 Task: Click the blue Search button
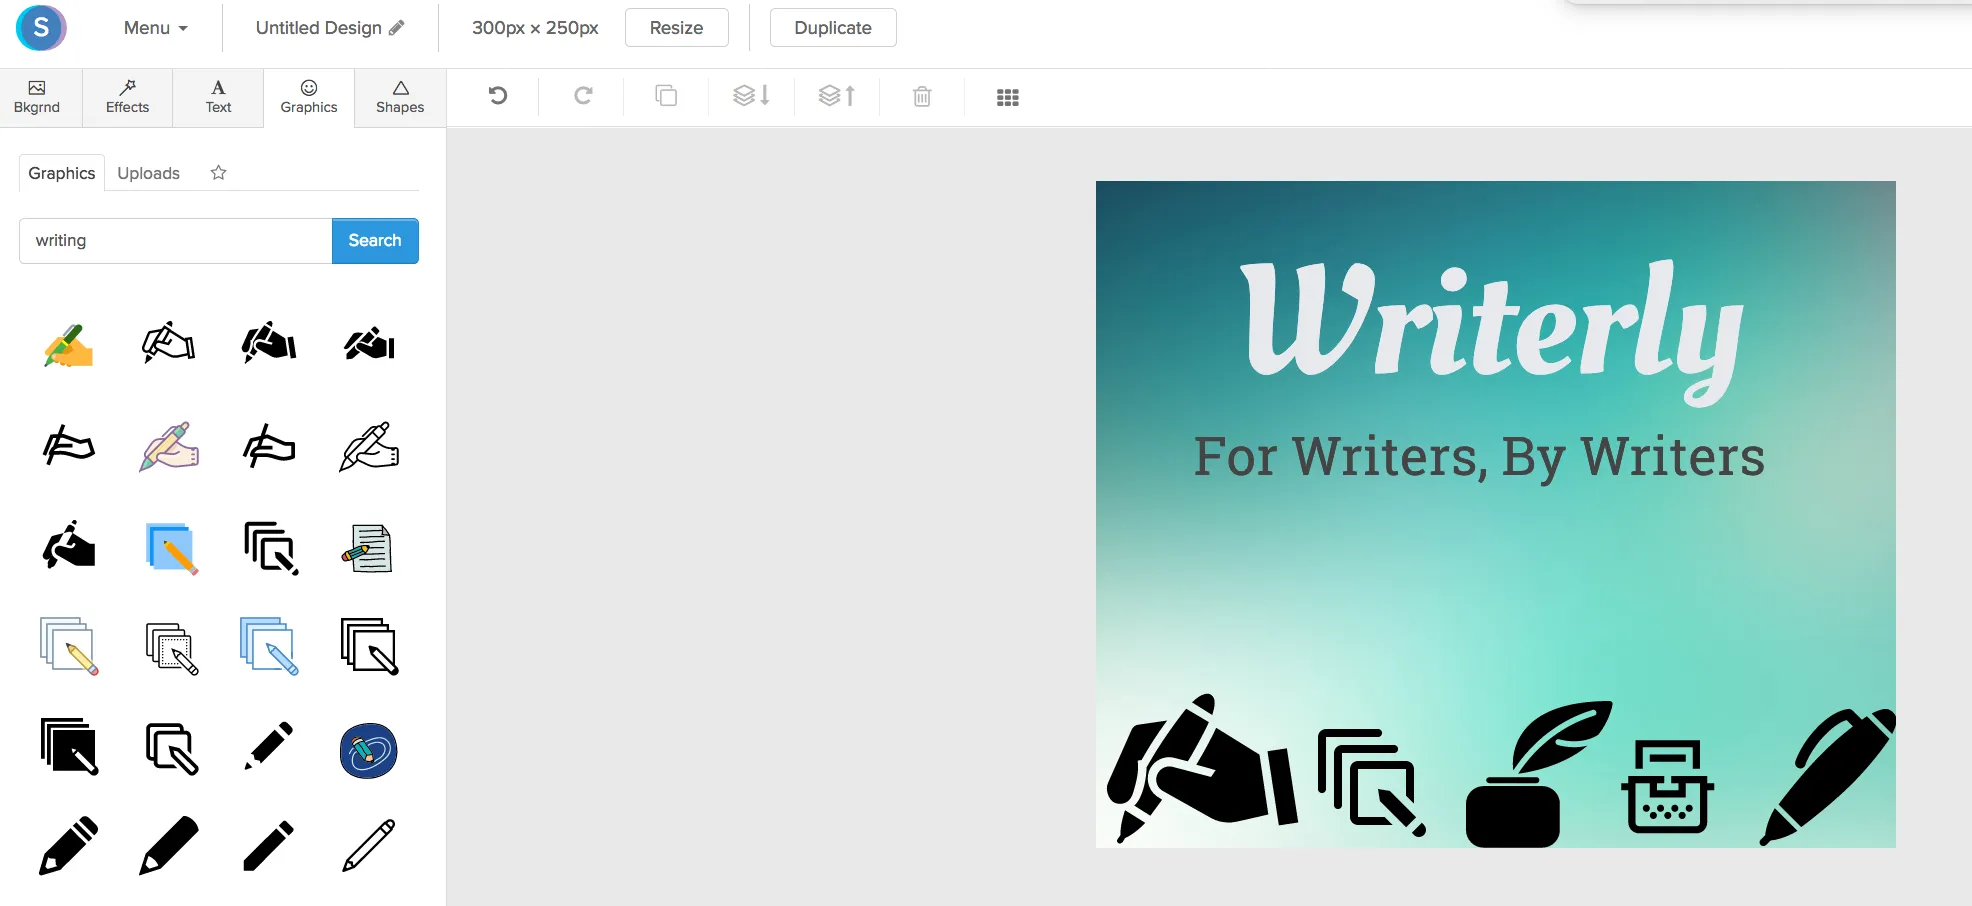click(x=375, y=241)
